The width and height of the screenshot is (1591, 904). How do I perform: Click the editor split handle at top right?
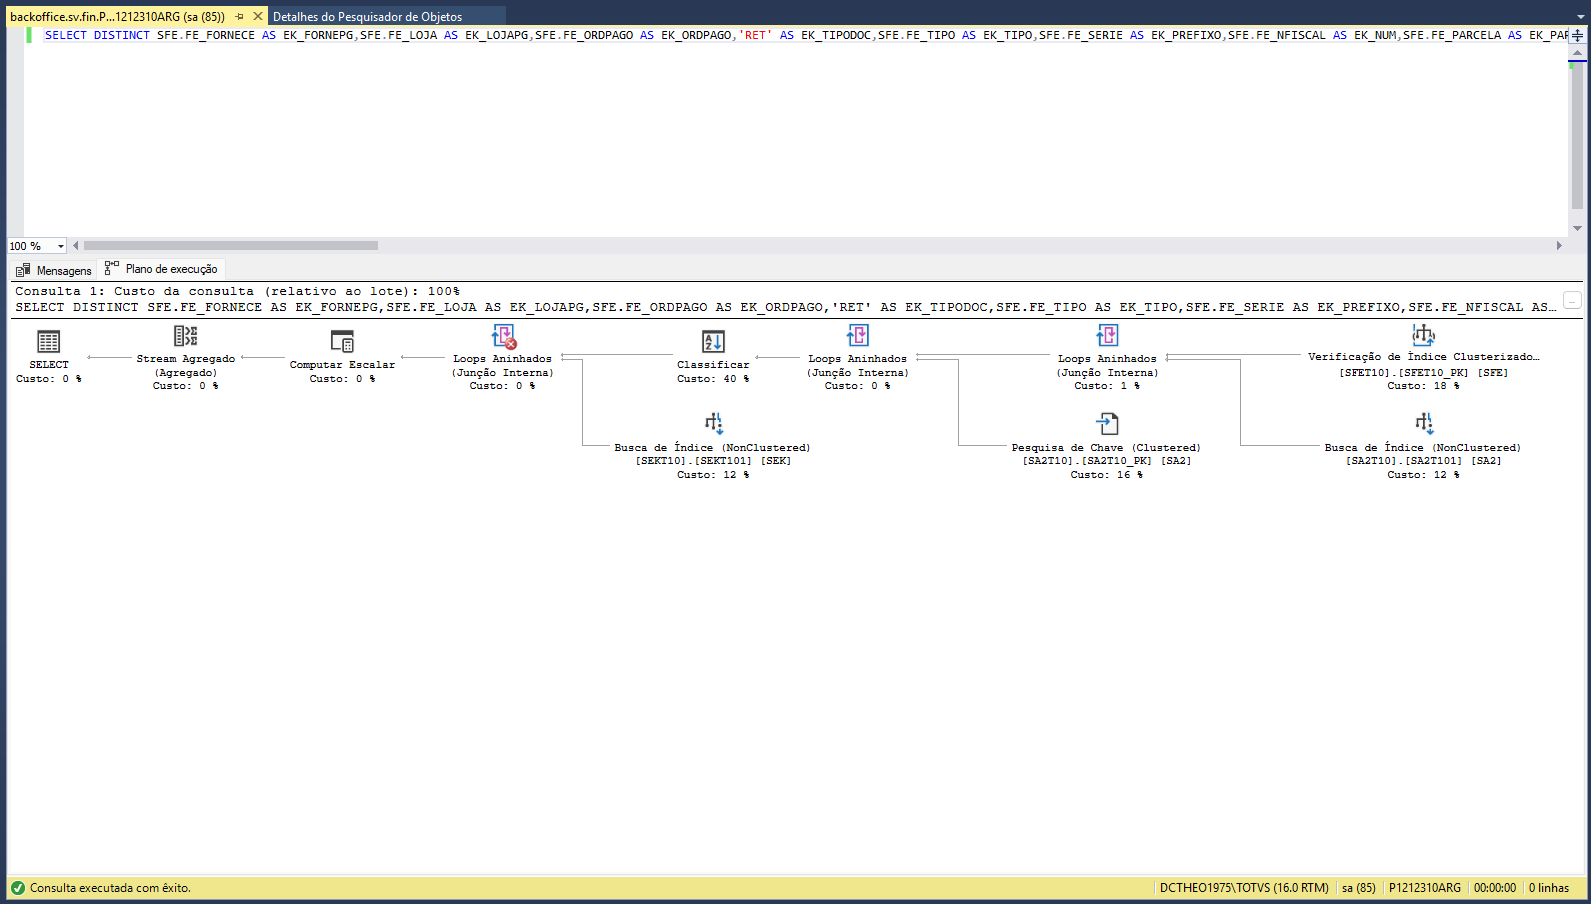click(1577, 35)
